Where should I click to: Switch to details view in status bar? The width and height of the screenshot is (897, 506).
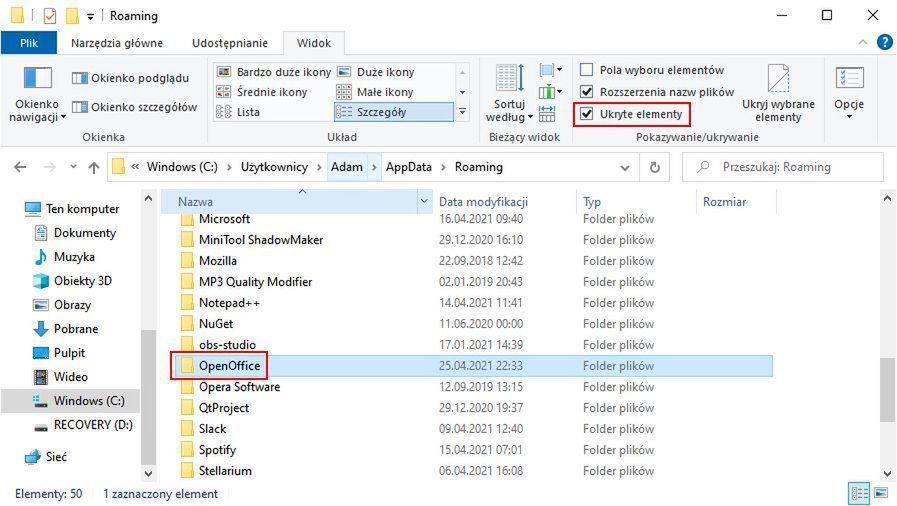[x=860, y=493]
